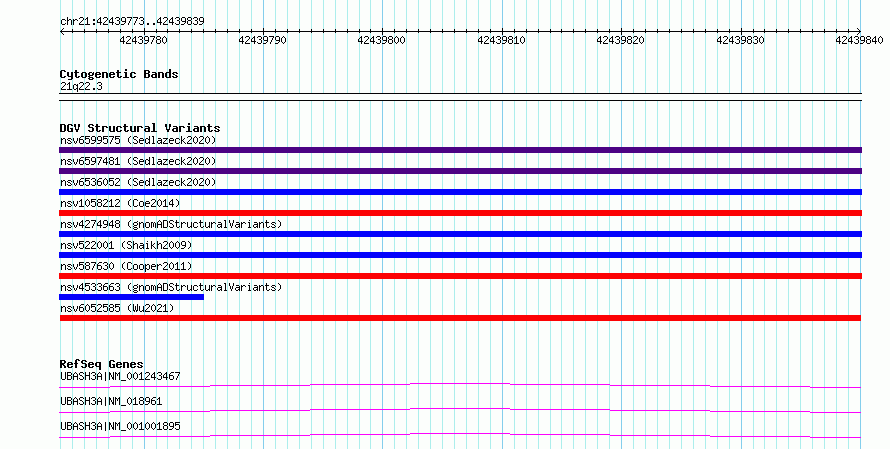Open transcript UBASH3A|NM_001243467 label
Image resolution: width=890 pixels, height=449 pixels.
coord(120,376)
